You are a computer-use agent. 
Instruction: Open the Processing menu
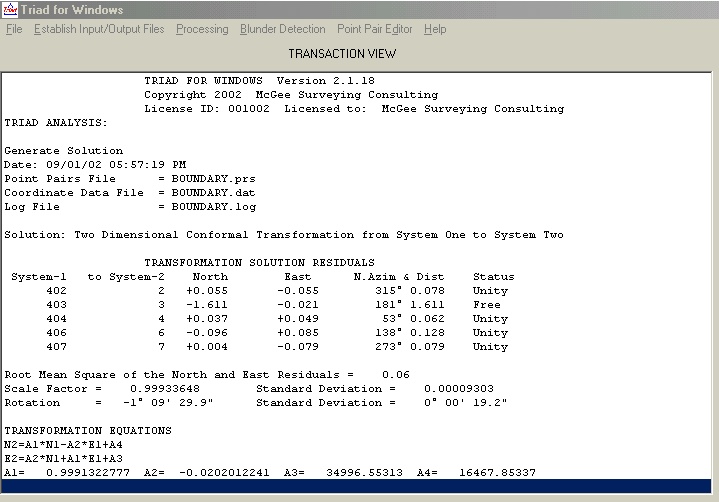pos(202,29)
